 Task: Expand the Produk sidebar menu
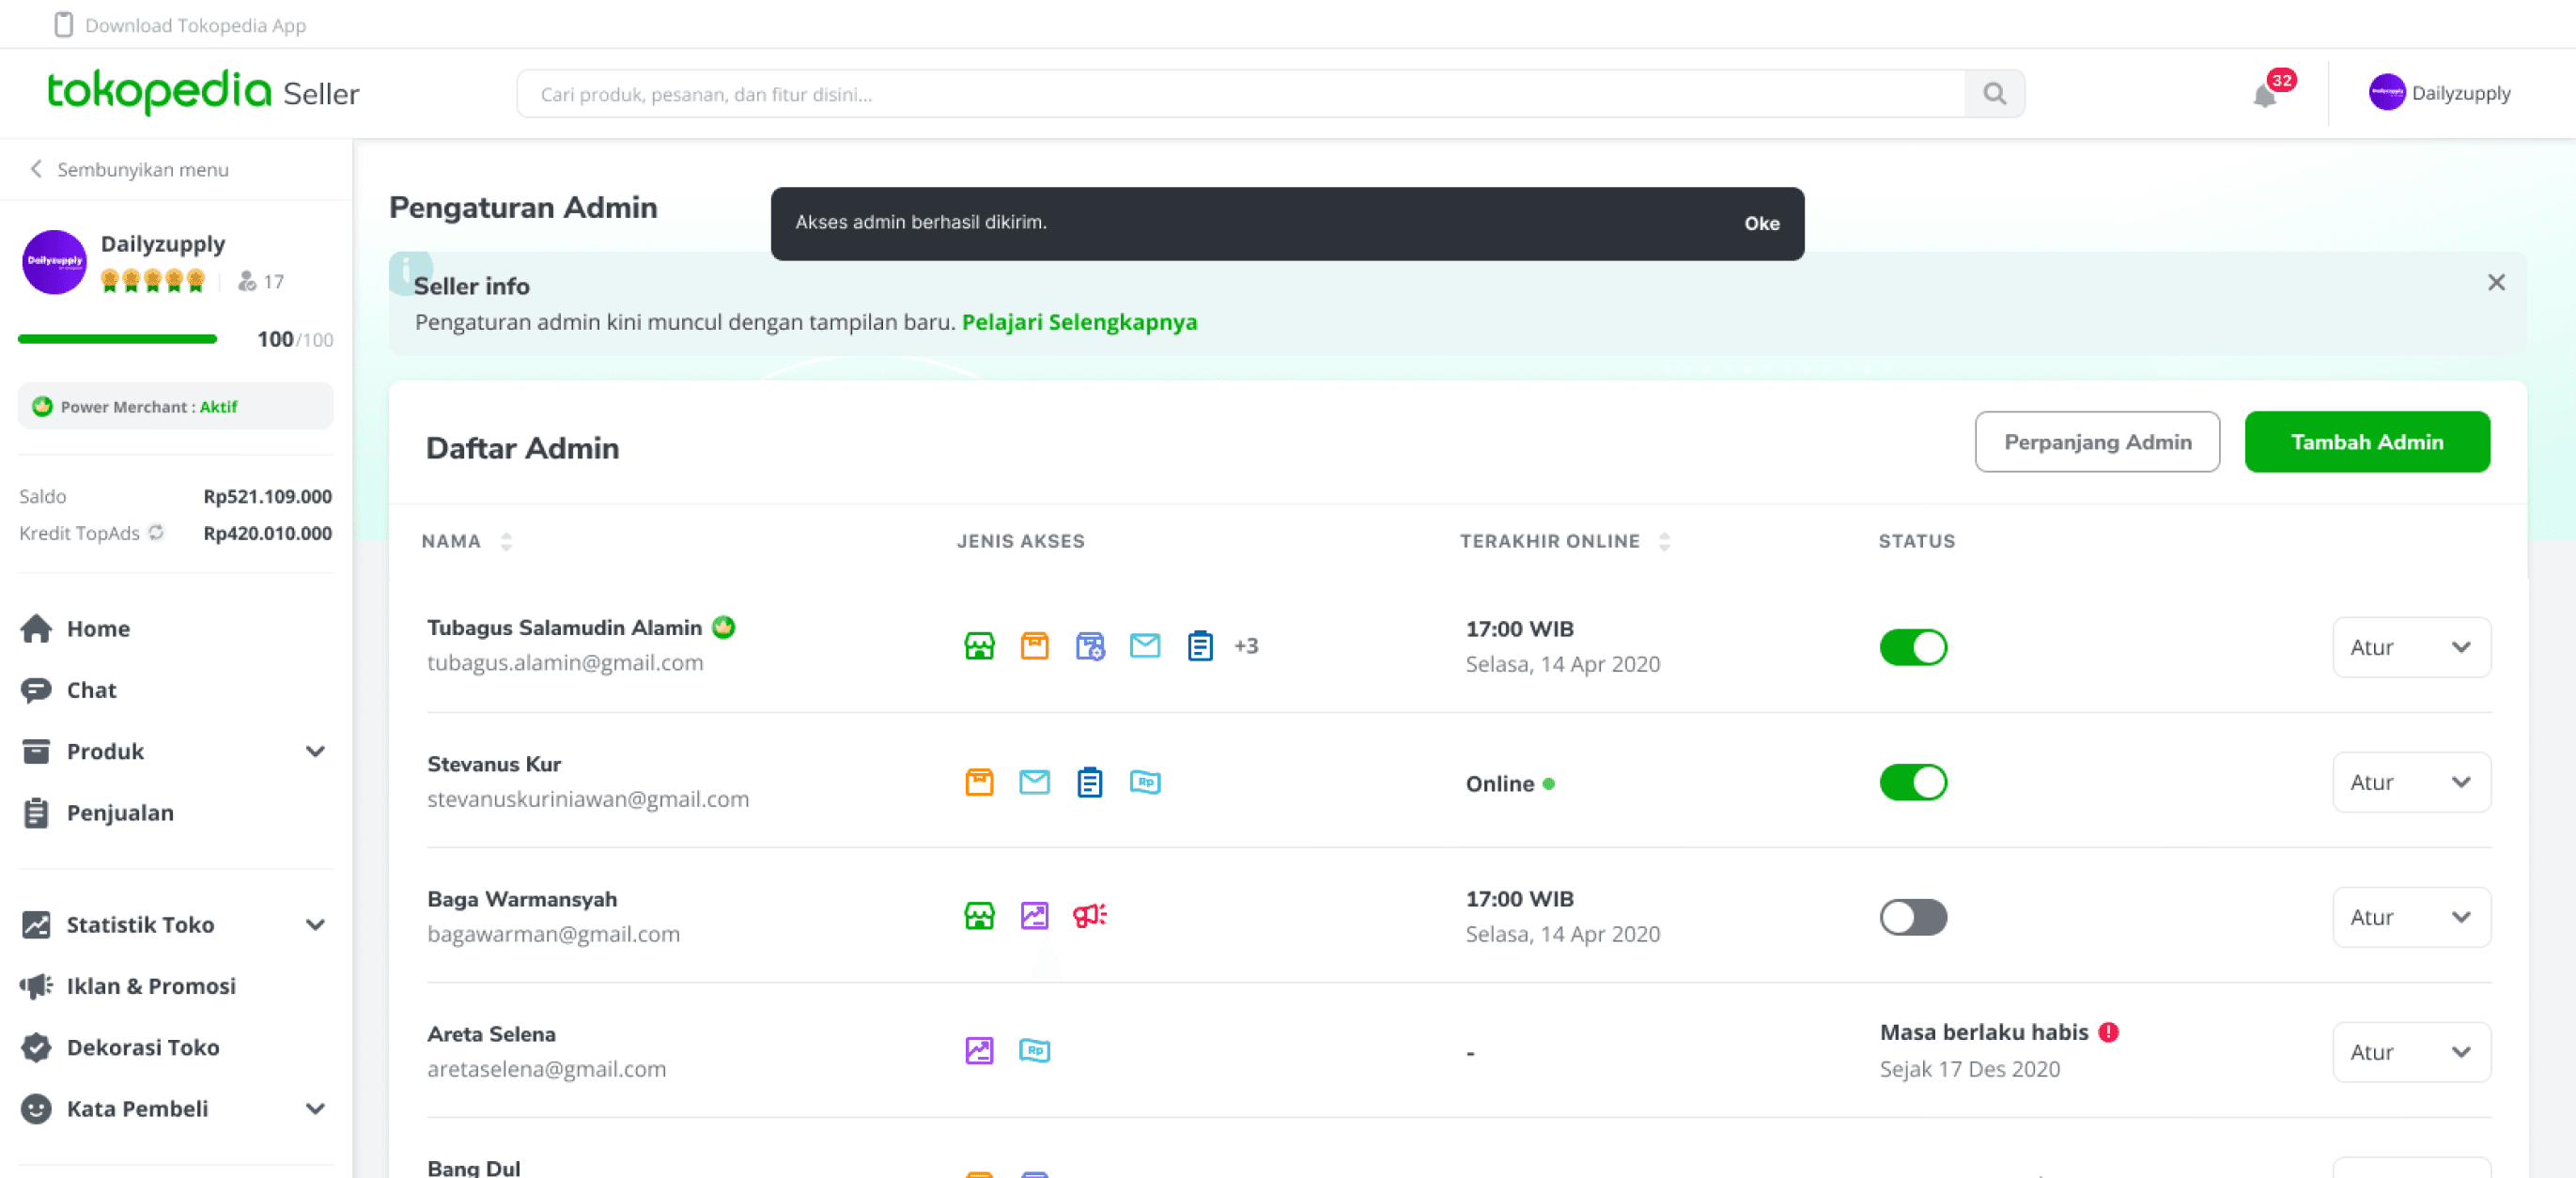(x=315, y=752)
